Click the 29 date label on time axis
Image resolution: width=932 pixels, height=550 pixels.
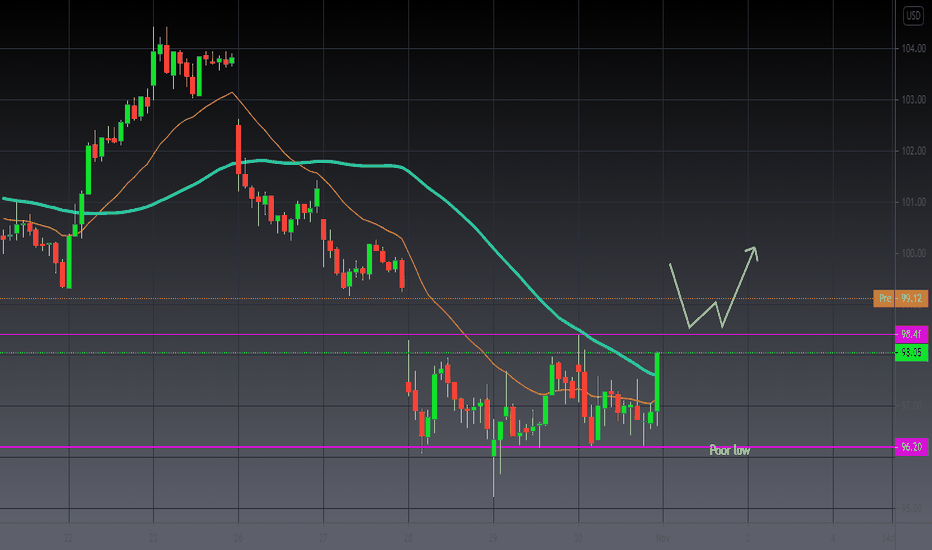[493, 538]
